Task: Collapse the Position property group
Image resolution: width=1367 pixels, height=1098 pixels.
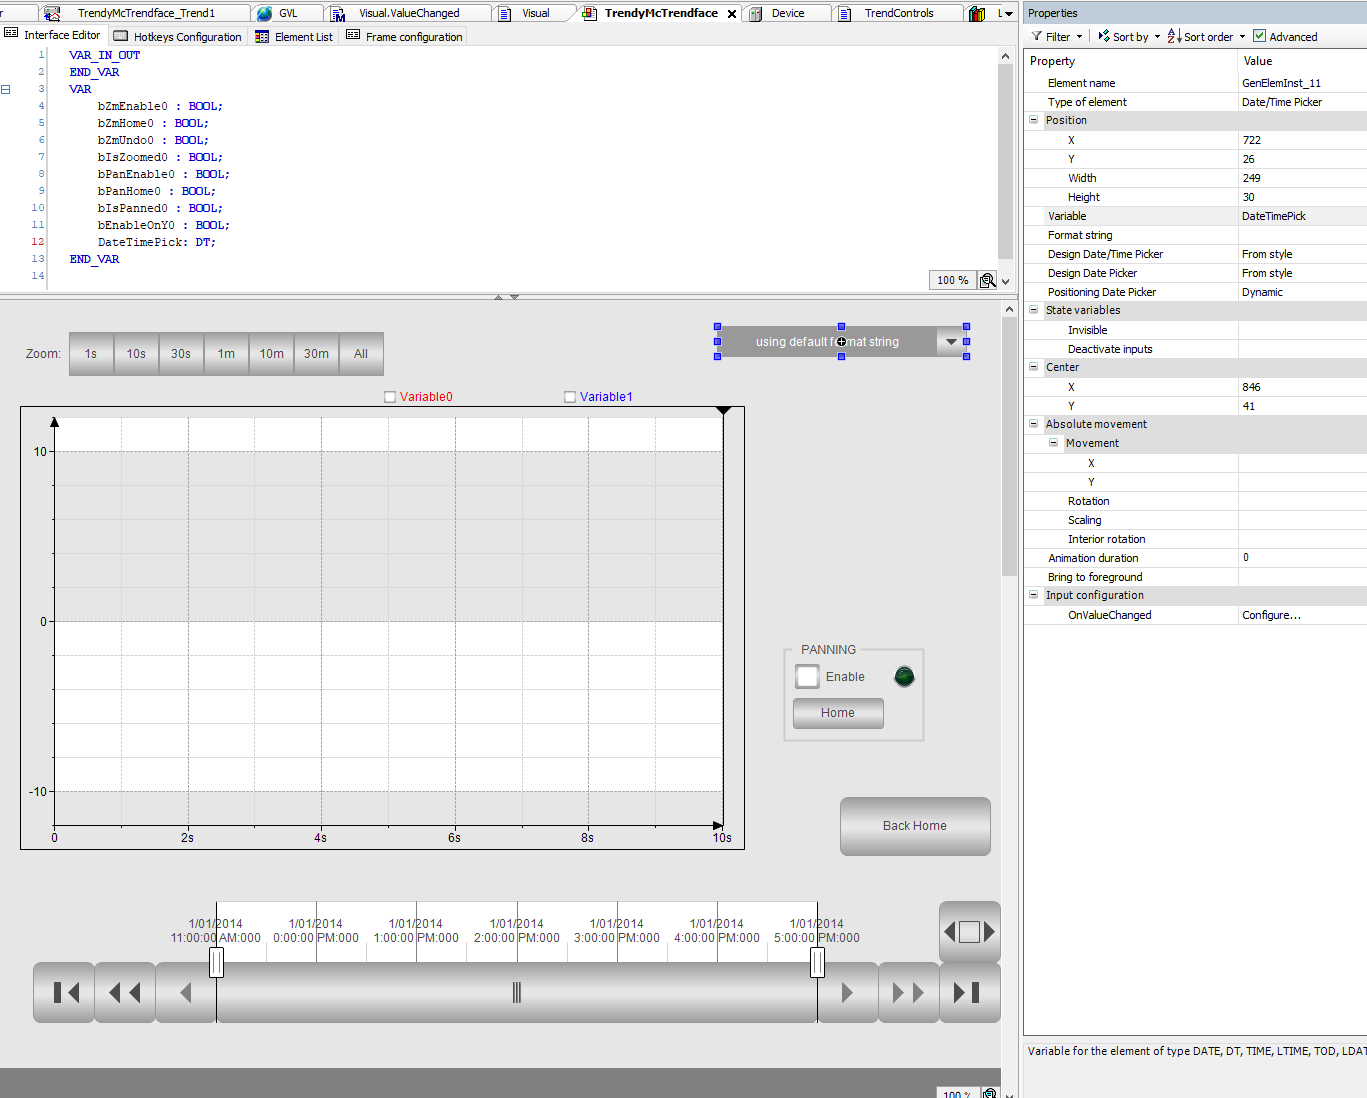Action: 1034,120
